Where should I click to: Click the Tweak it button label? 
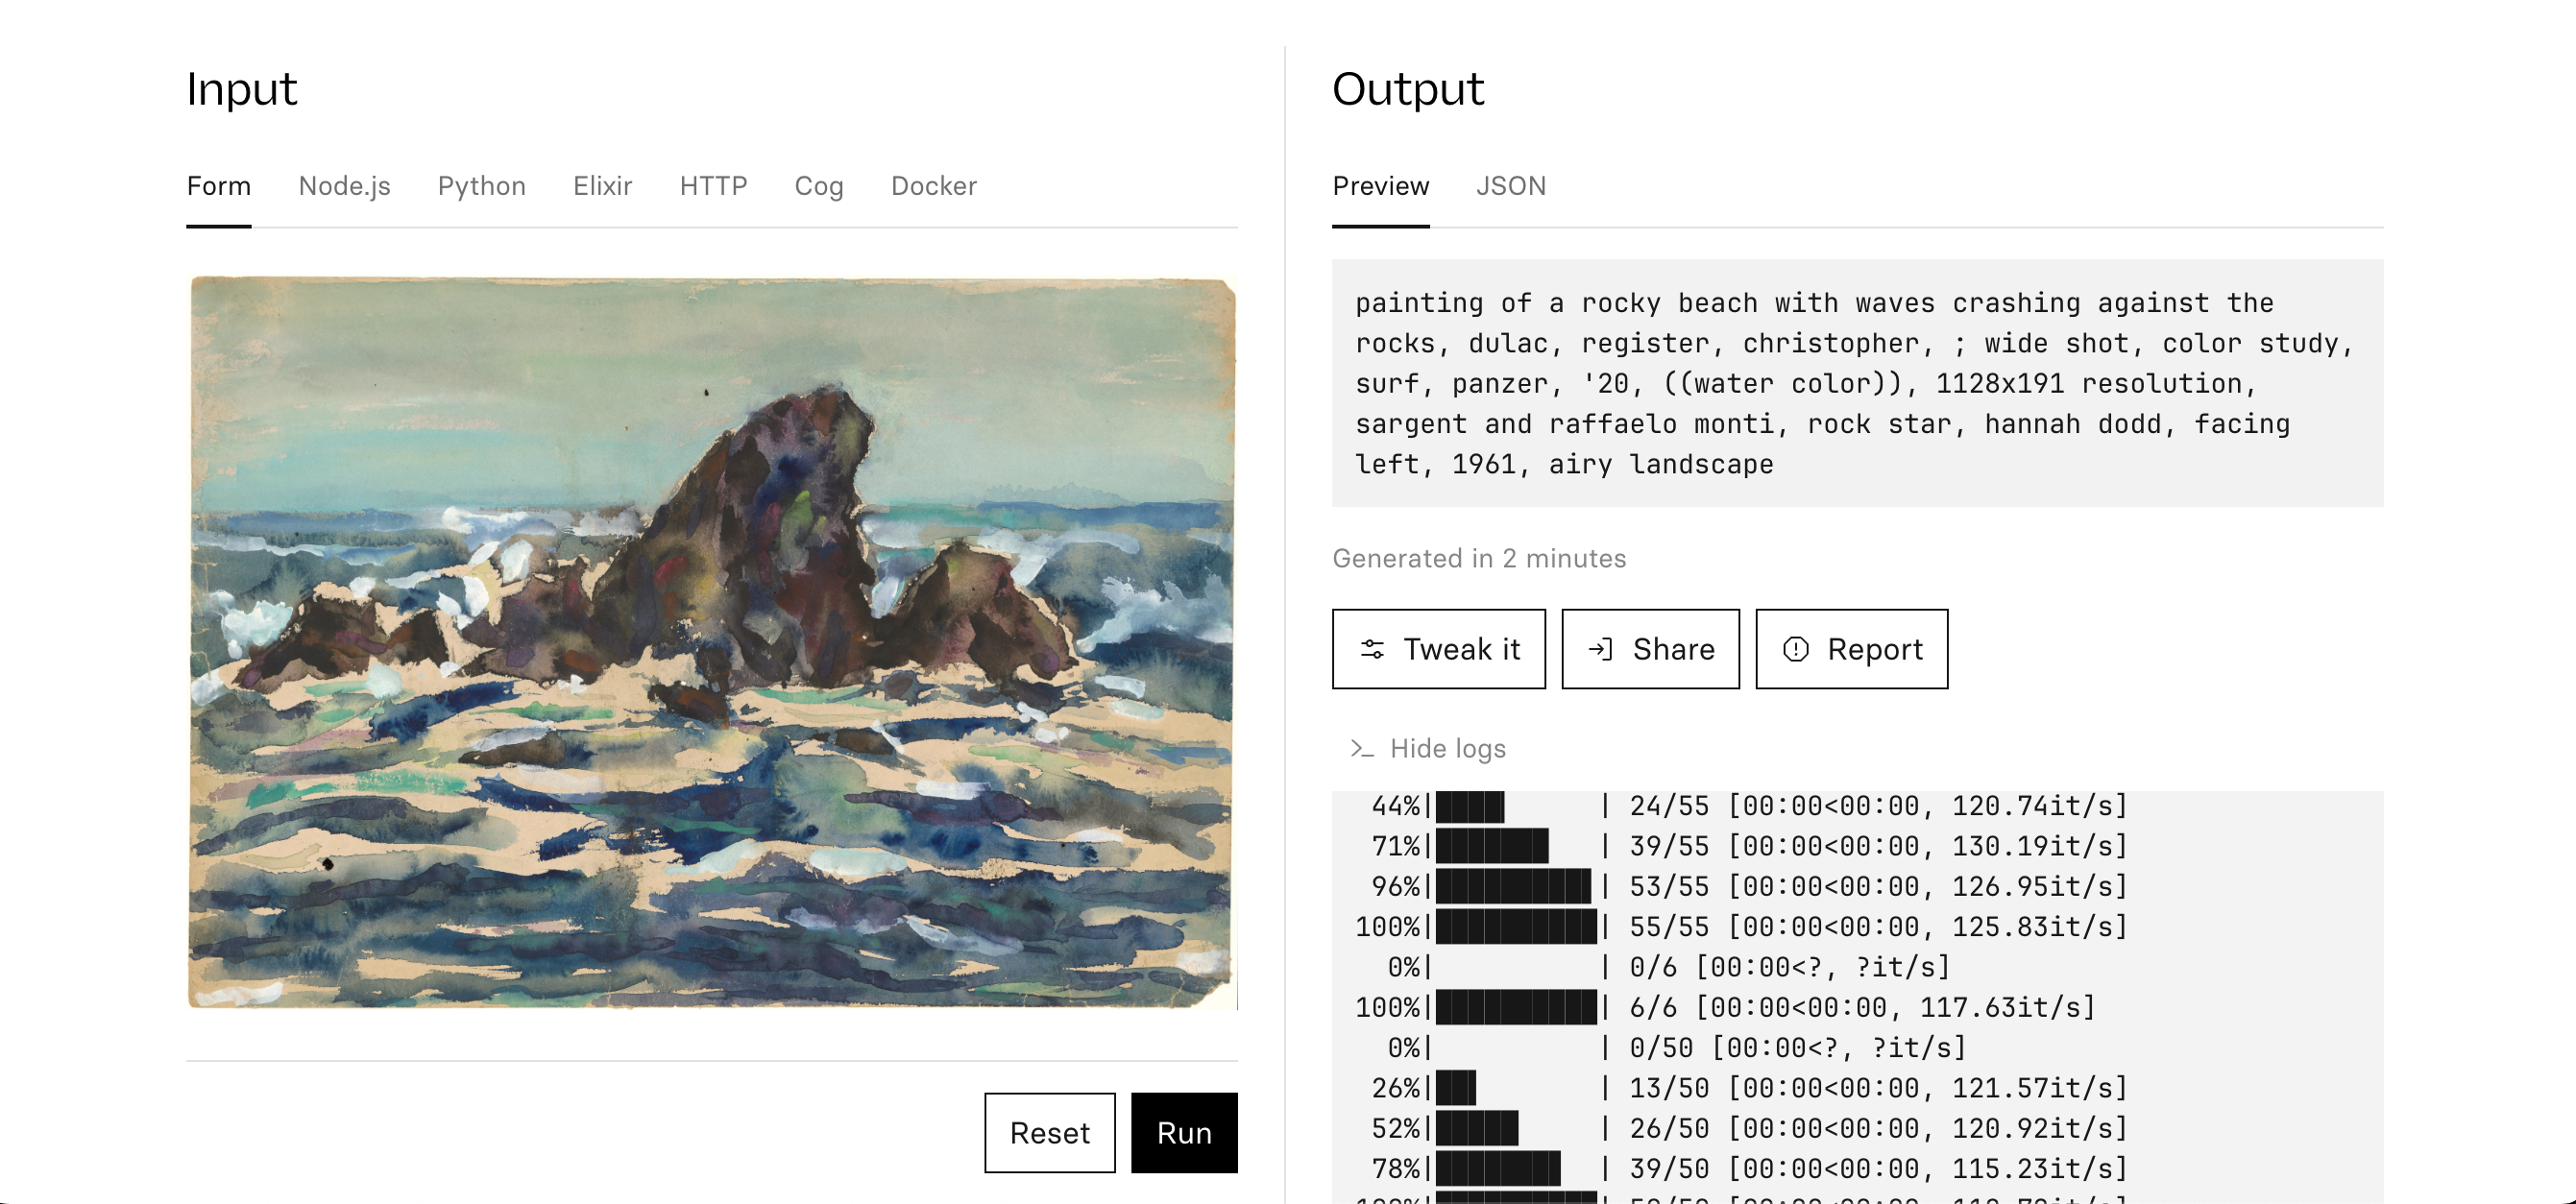1461,649
